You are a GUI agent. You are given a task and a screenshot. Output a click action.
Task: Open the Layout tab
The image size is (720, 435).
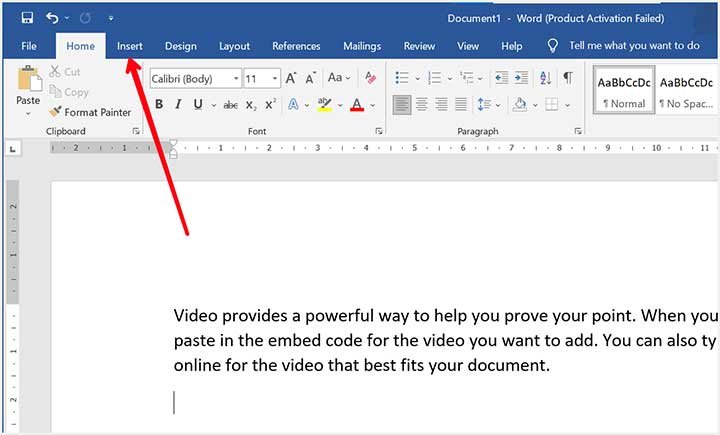pyautogui.click(x=234, y=46)
